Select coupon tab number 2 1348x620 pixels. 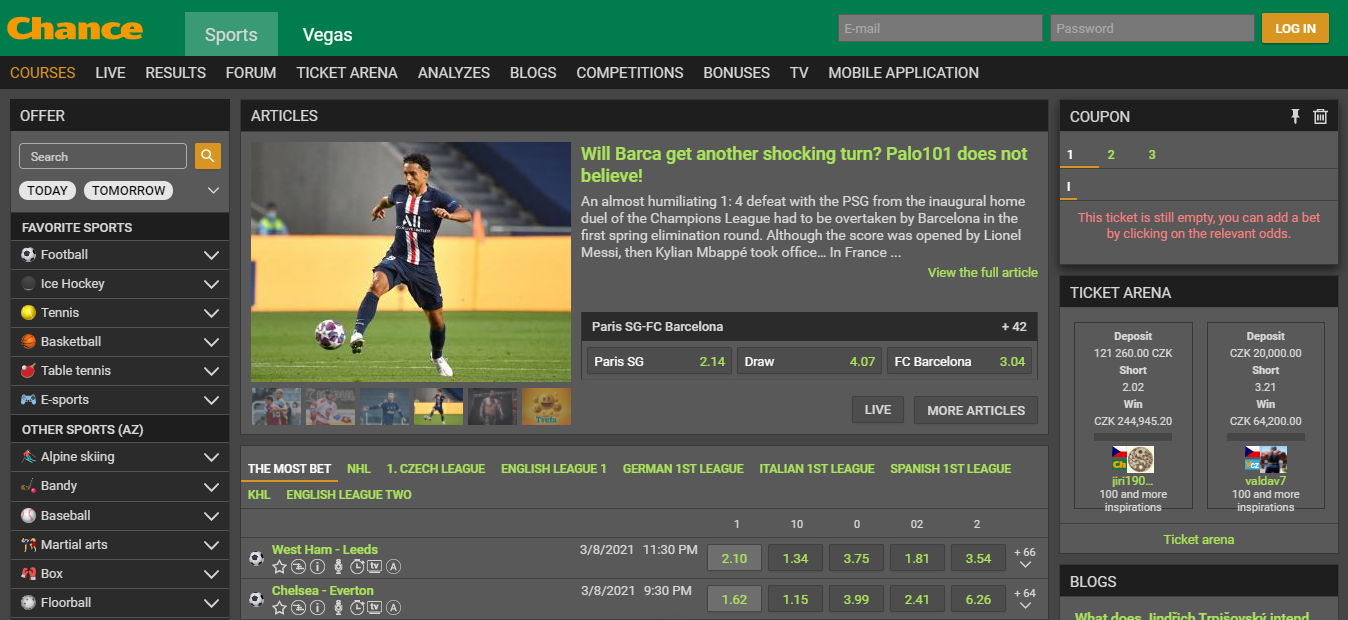coord(1111,155)
